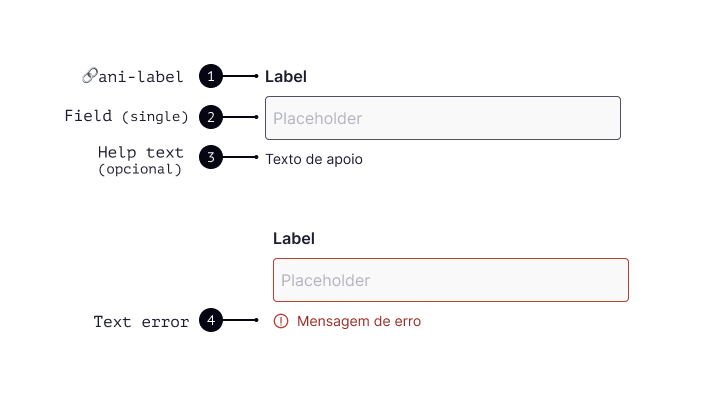Click connector line extending from badge 4

241,320
